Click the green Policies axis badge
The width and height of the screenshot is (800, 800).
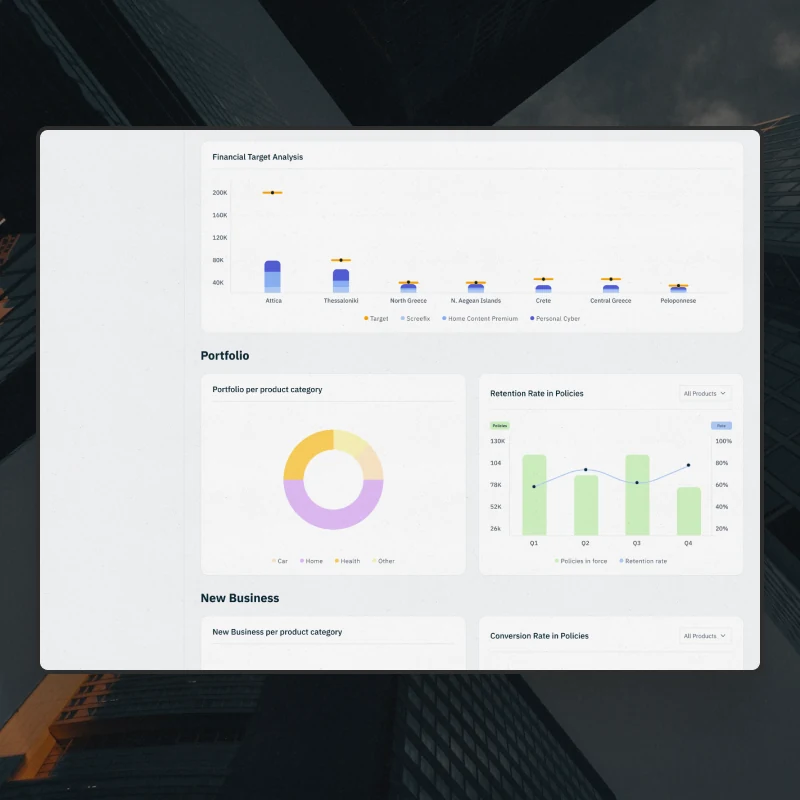(x=499, y=426)
